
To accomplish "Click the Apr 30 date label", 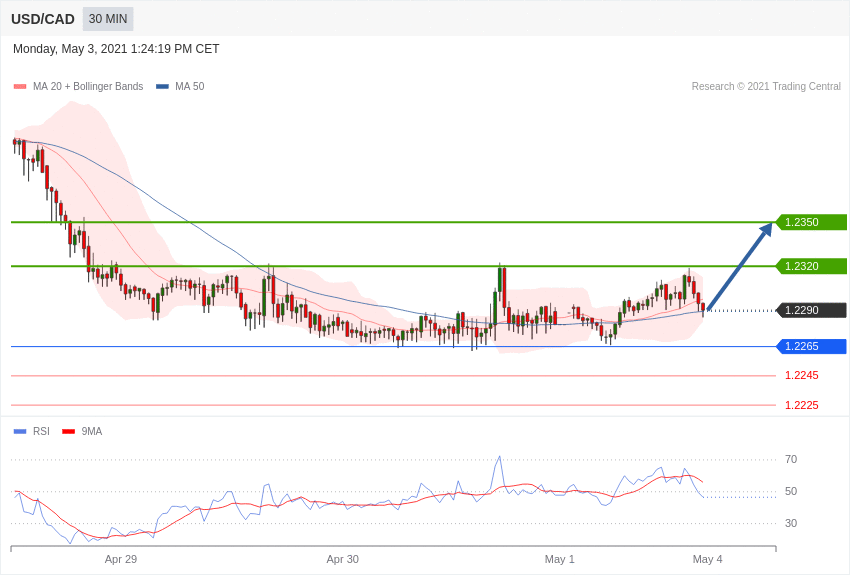I will [342, 559].
